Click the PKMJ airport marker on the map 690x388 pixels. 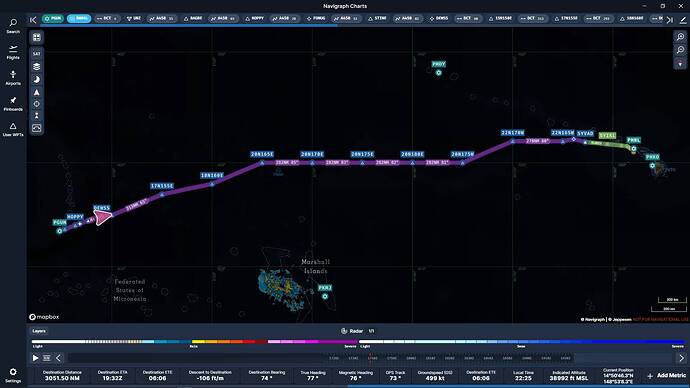point(325,296)
